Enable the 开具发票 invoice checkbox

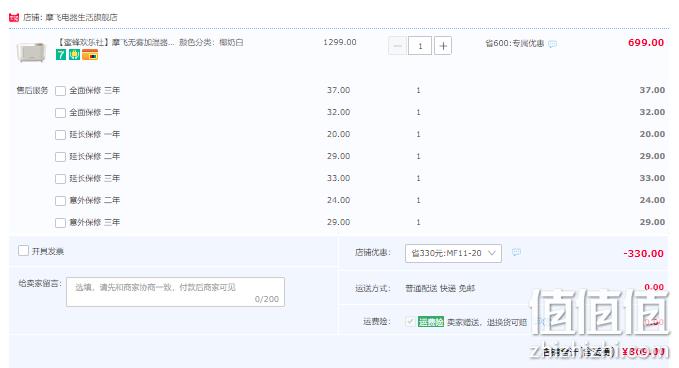tap(23, 251)
